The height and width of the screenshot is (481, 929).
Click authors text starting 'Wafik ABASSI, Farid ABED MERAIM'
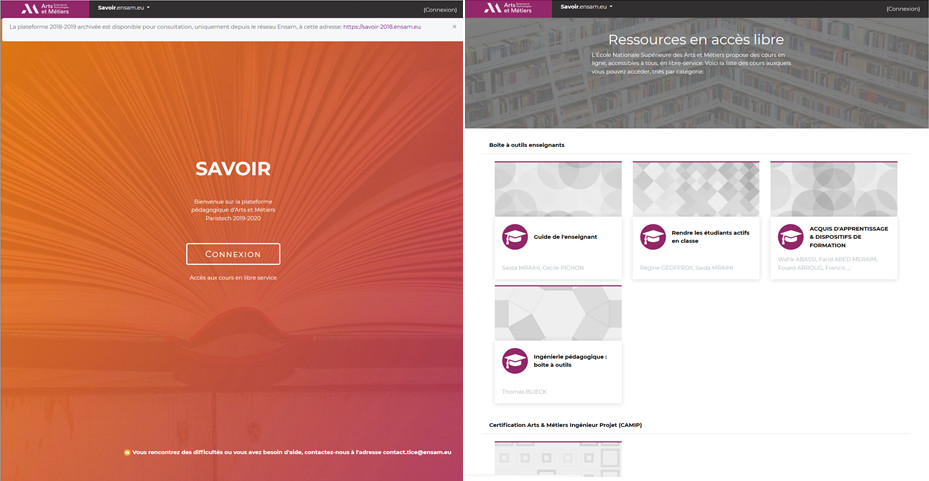point(827,264)
